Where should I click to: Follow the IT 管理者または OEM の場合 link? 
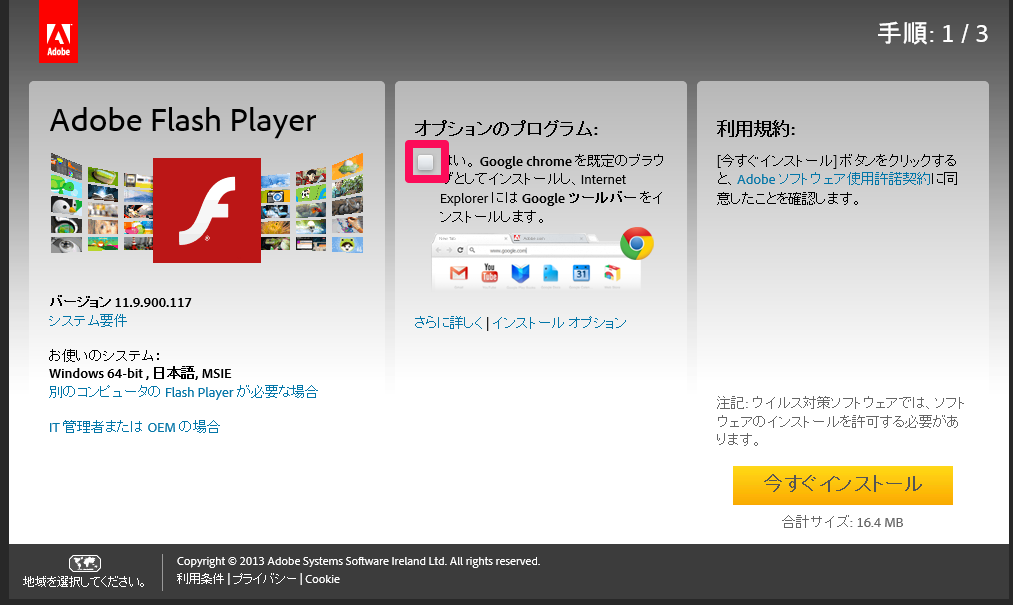click(x=134, y=427)
